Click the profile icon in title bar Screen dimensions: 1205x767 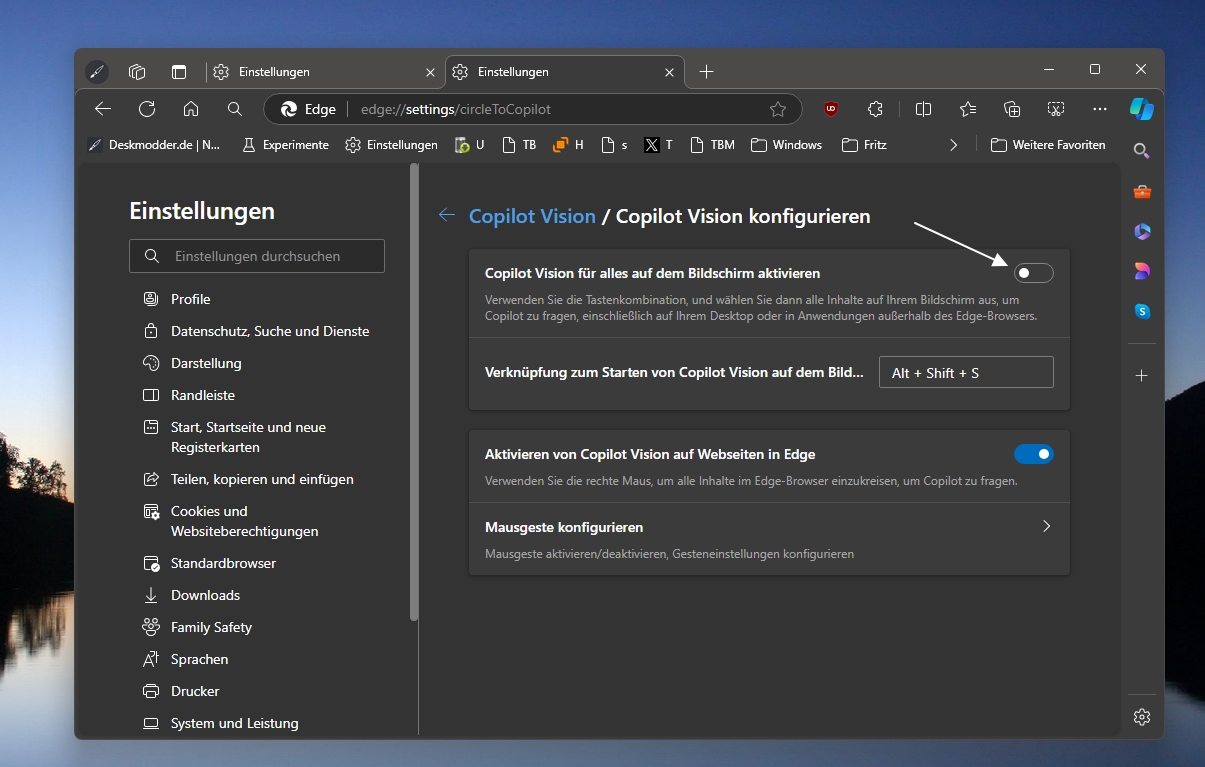click(96, 72)
